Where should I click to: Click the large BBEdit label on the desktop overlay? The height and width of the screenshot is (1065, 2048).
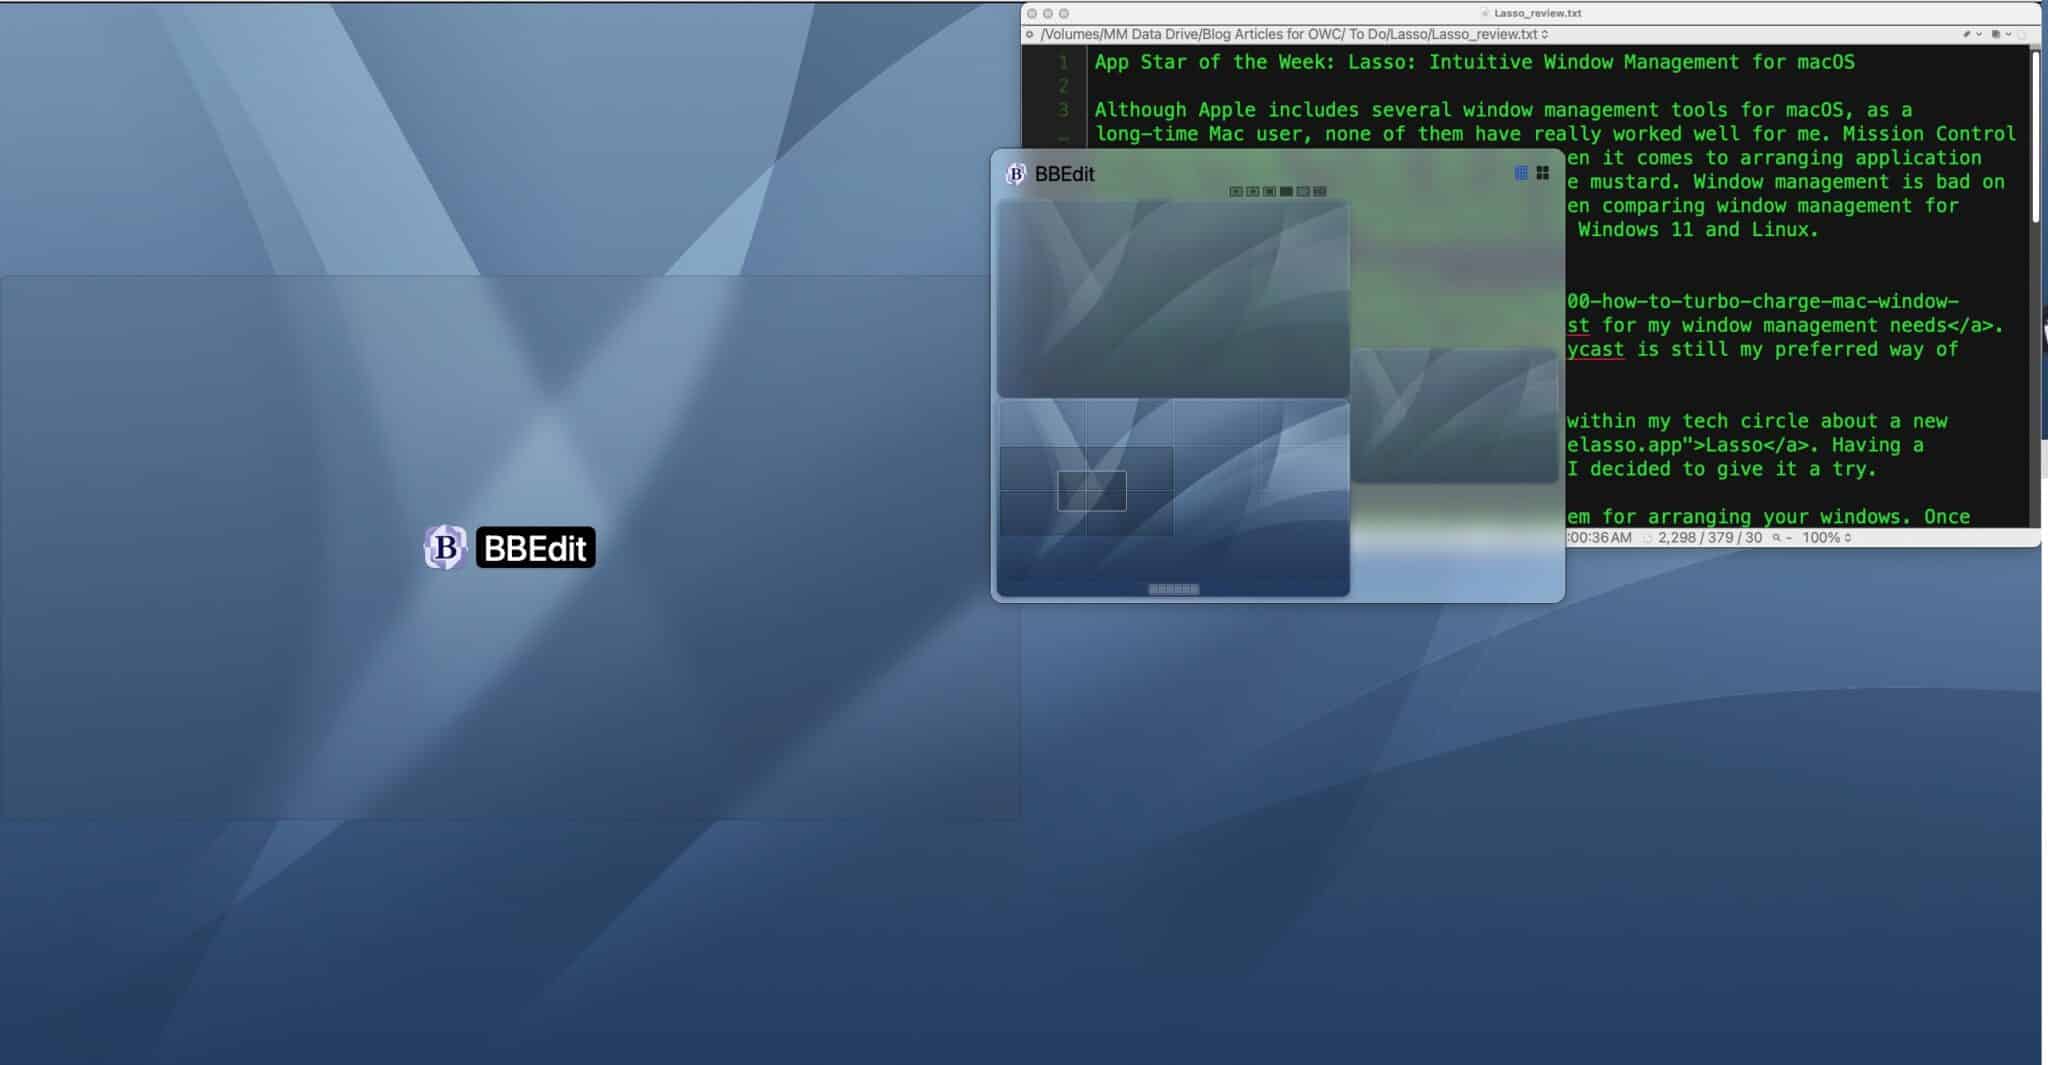tap(535, 548)
